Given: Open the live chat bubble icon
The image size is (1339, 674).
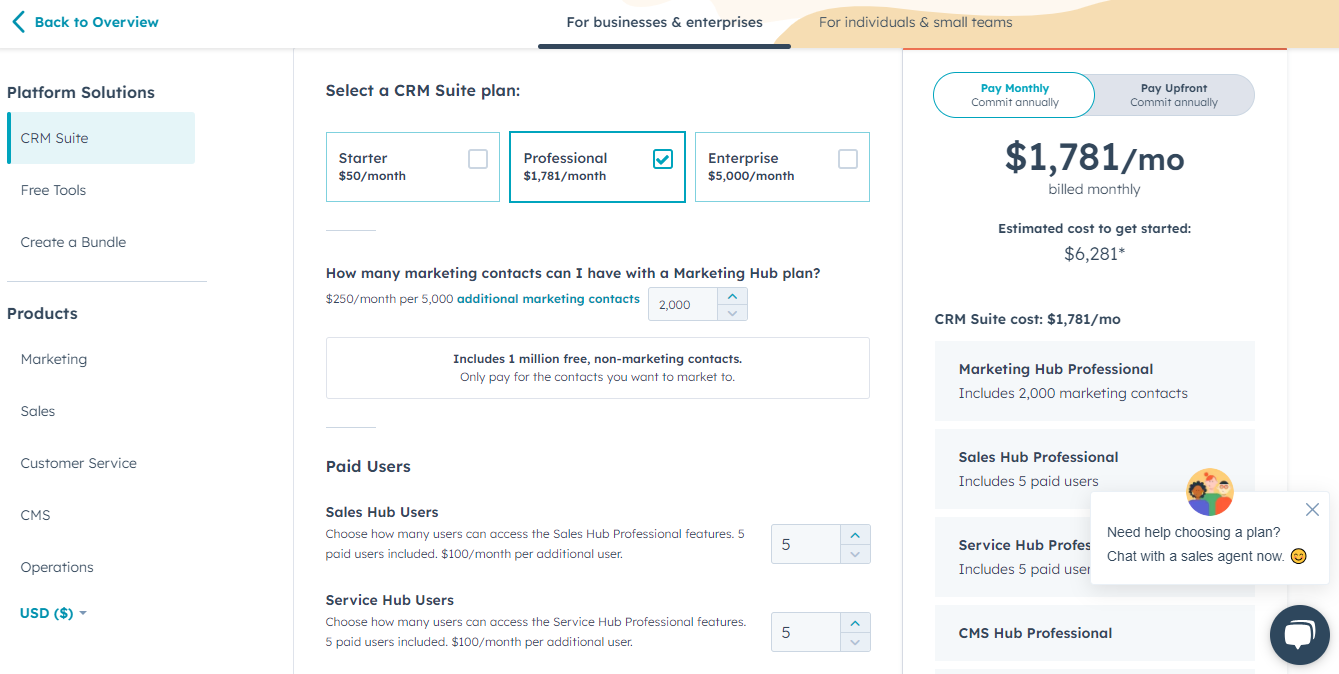Looking at the screenshot, I should tap(1299, 635).
